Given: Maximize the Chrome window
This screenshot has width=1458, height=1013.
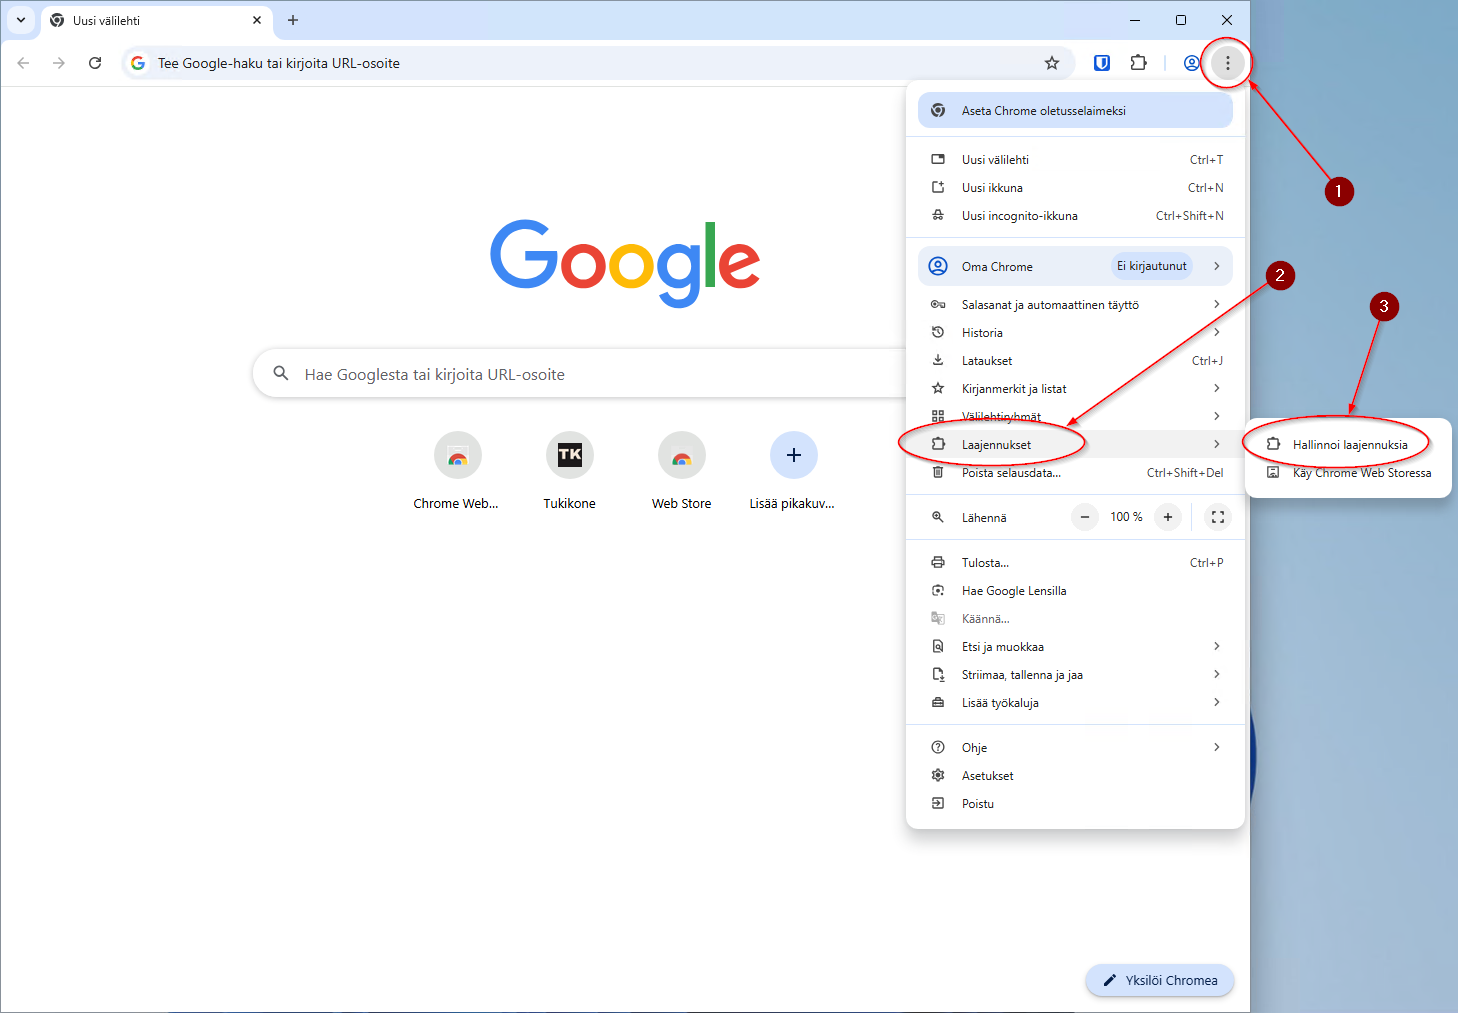Looking at the screenshot, I should [x=1181, y=20].
